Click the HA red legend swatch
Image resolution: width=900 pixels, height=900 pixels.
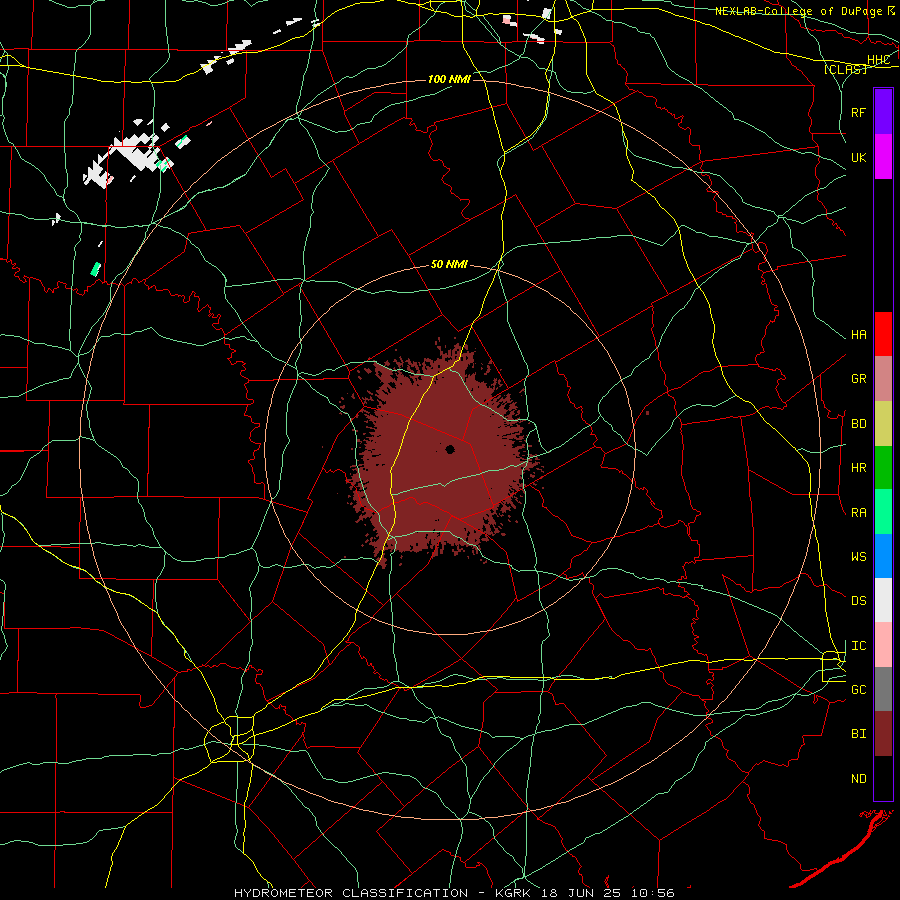(x=883, y=334)
